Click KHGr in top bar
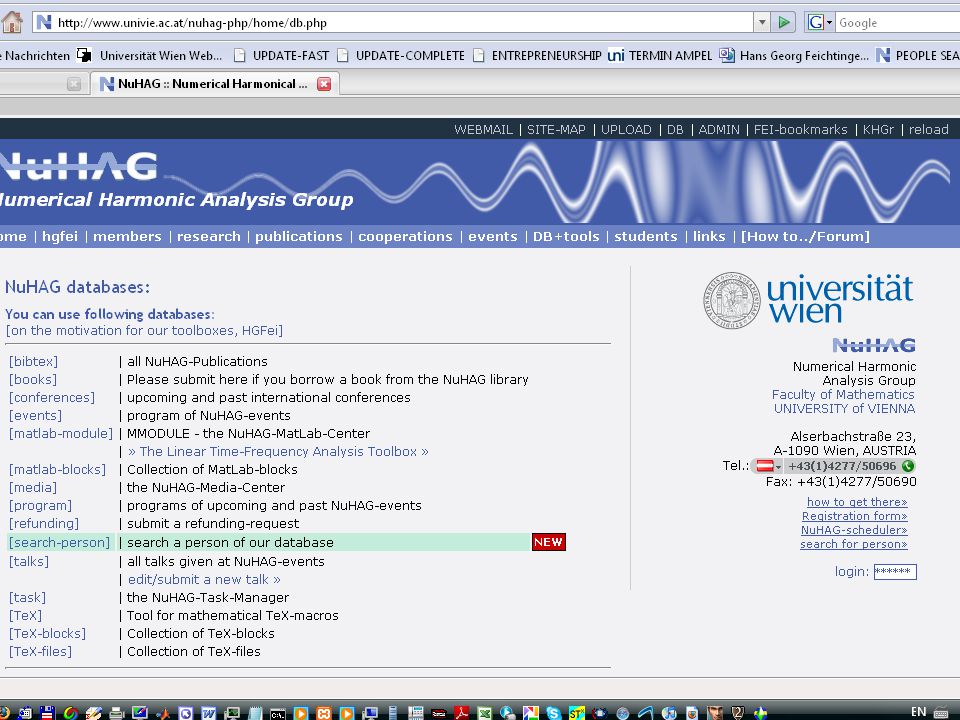960x720 pixels. [878, 130]
